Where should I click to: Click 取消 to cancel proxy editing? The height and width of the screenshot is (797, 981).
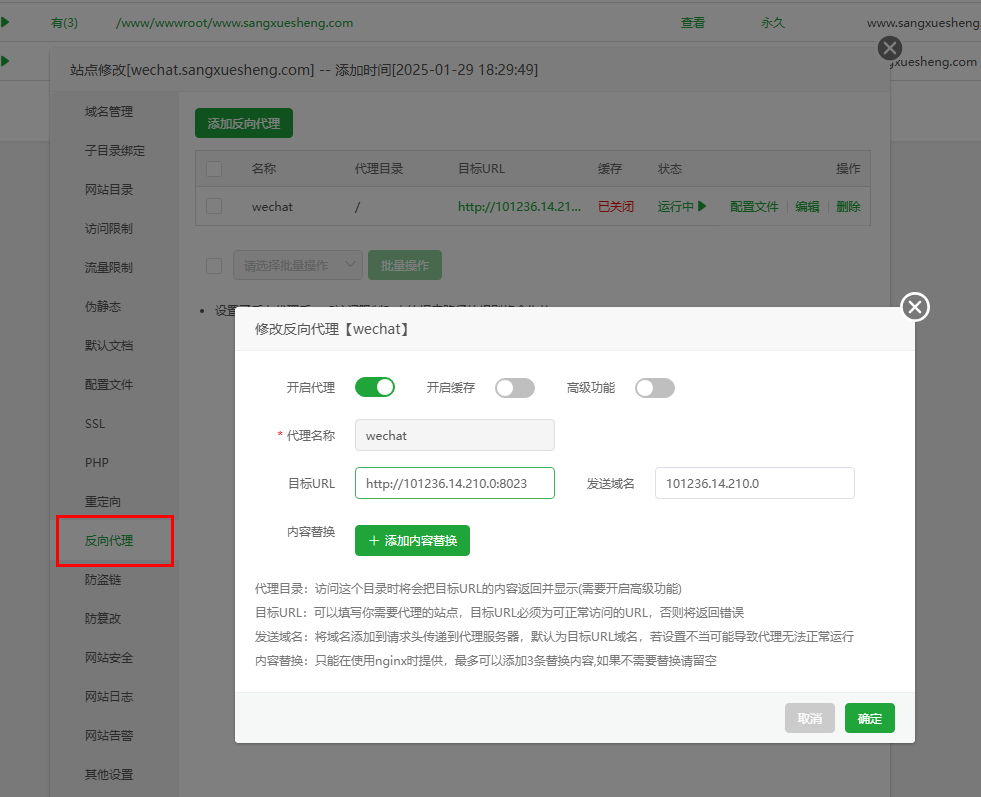click(x=810, y=718)
